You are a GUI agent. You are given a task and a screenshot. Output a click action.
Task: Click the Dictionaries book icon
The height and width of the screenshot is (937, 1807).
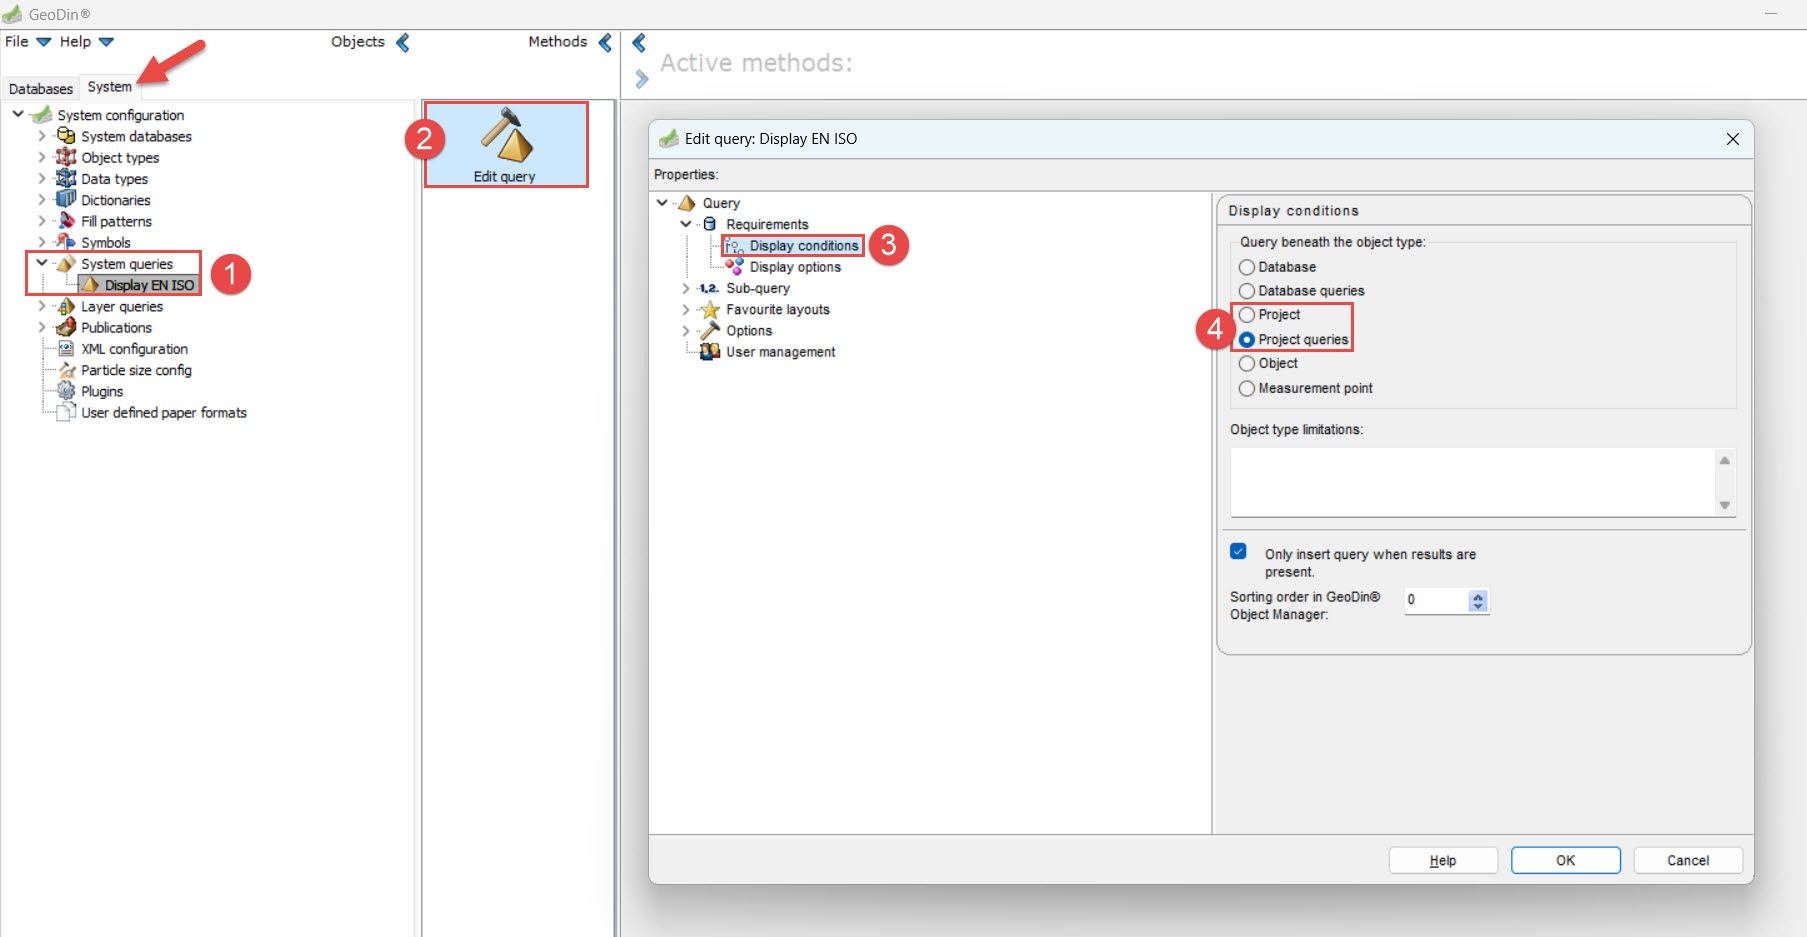(x=66, y=199)
